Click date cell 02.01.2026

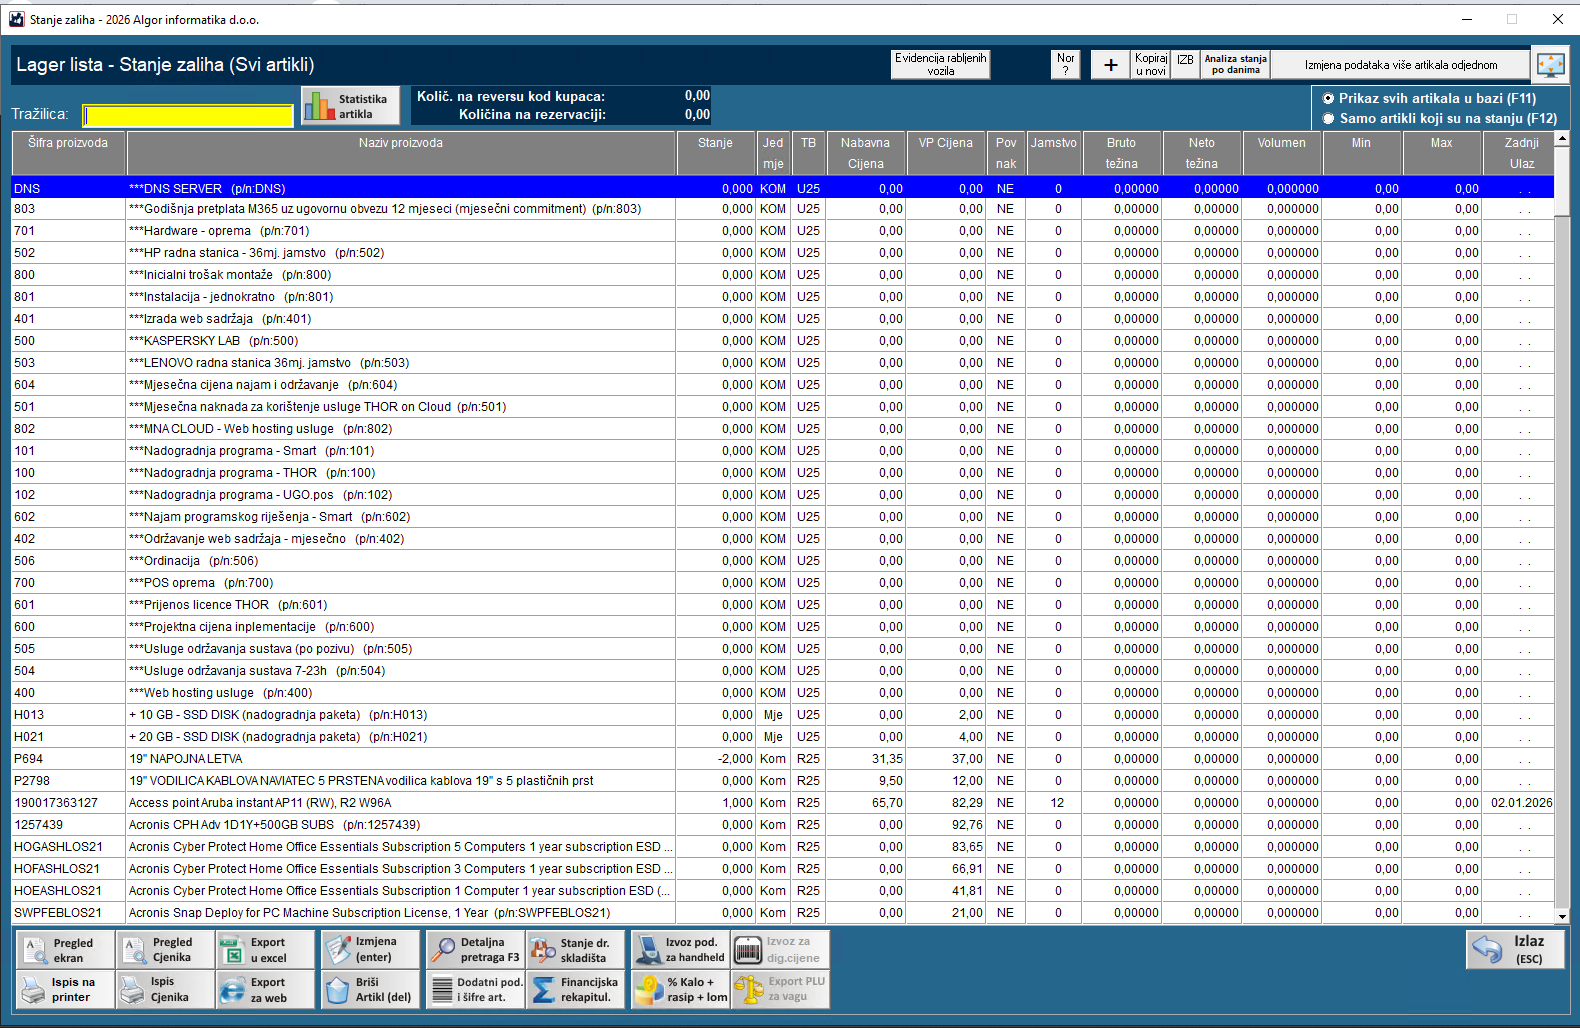tap(1521, 803)
